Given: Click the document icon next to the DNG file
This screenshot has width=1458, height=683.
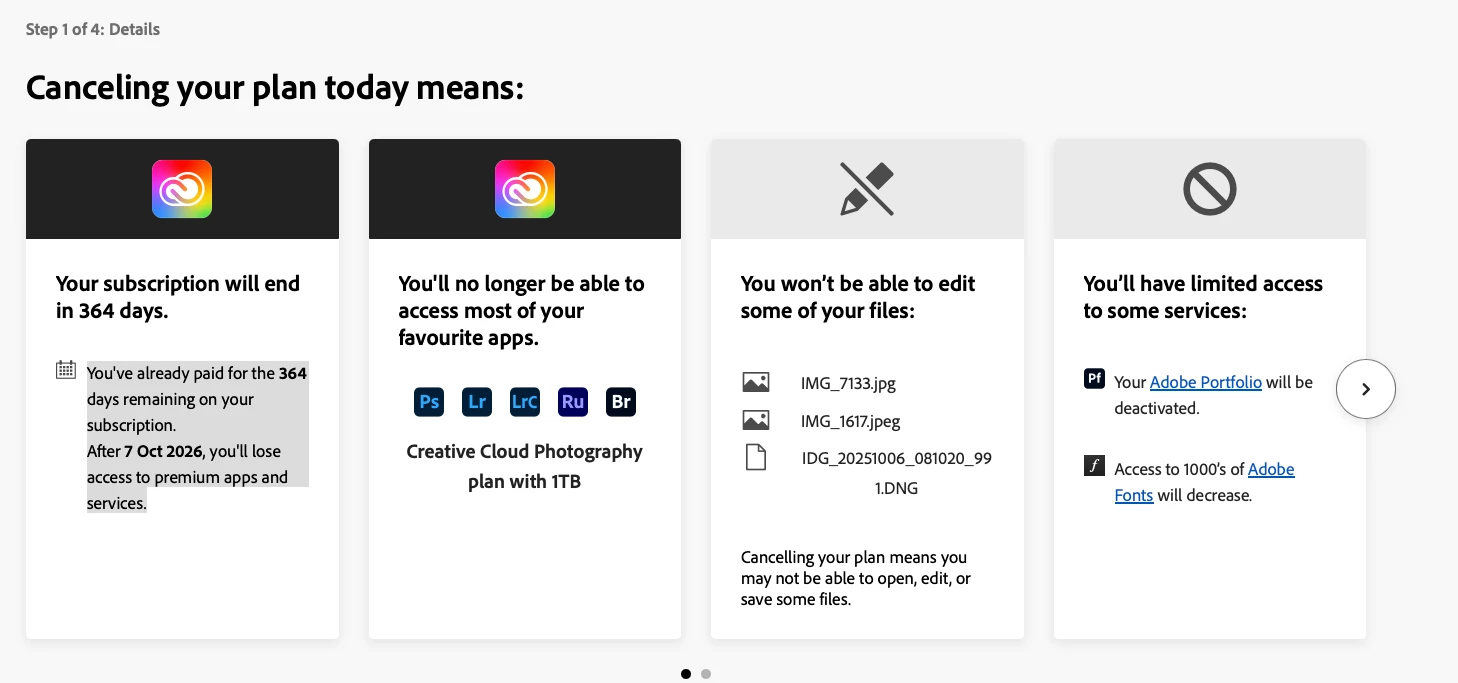Looking at the screenshot, I should [756, 458].
